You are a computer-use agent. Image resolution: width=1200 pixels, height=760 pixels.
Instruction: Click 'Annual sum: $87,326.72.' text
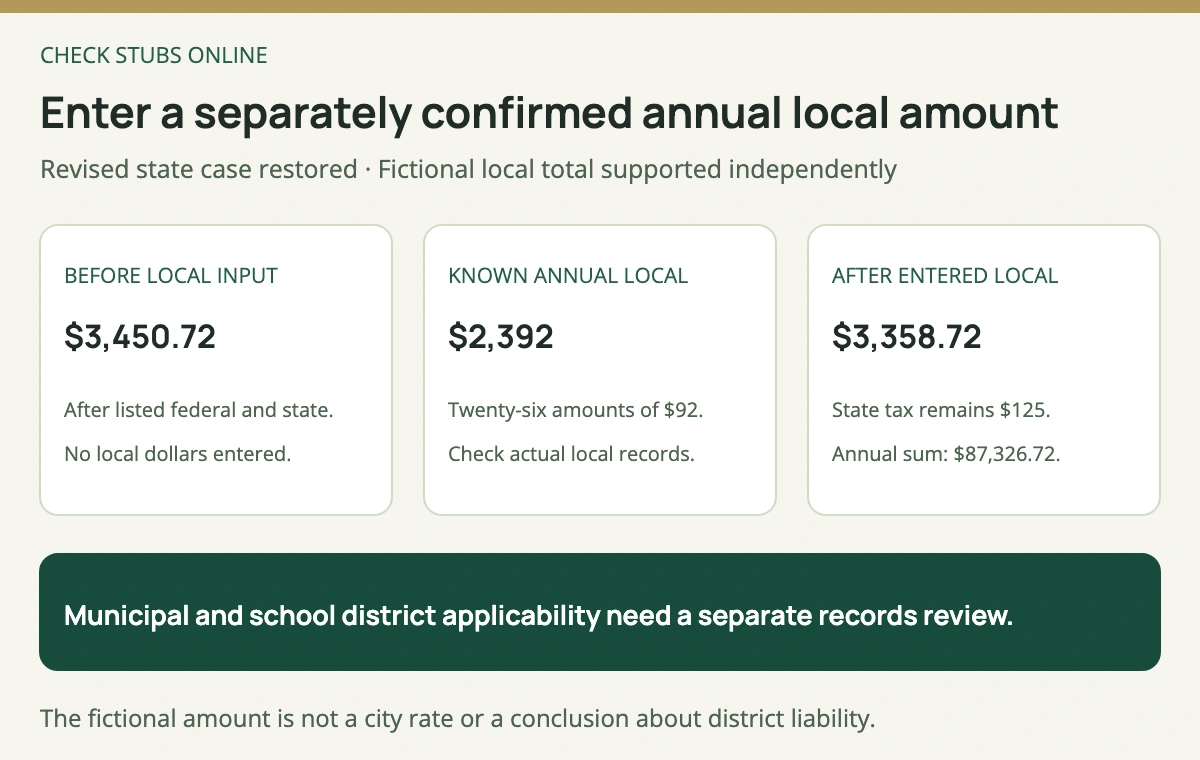click(946, 454)
